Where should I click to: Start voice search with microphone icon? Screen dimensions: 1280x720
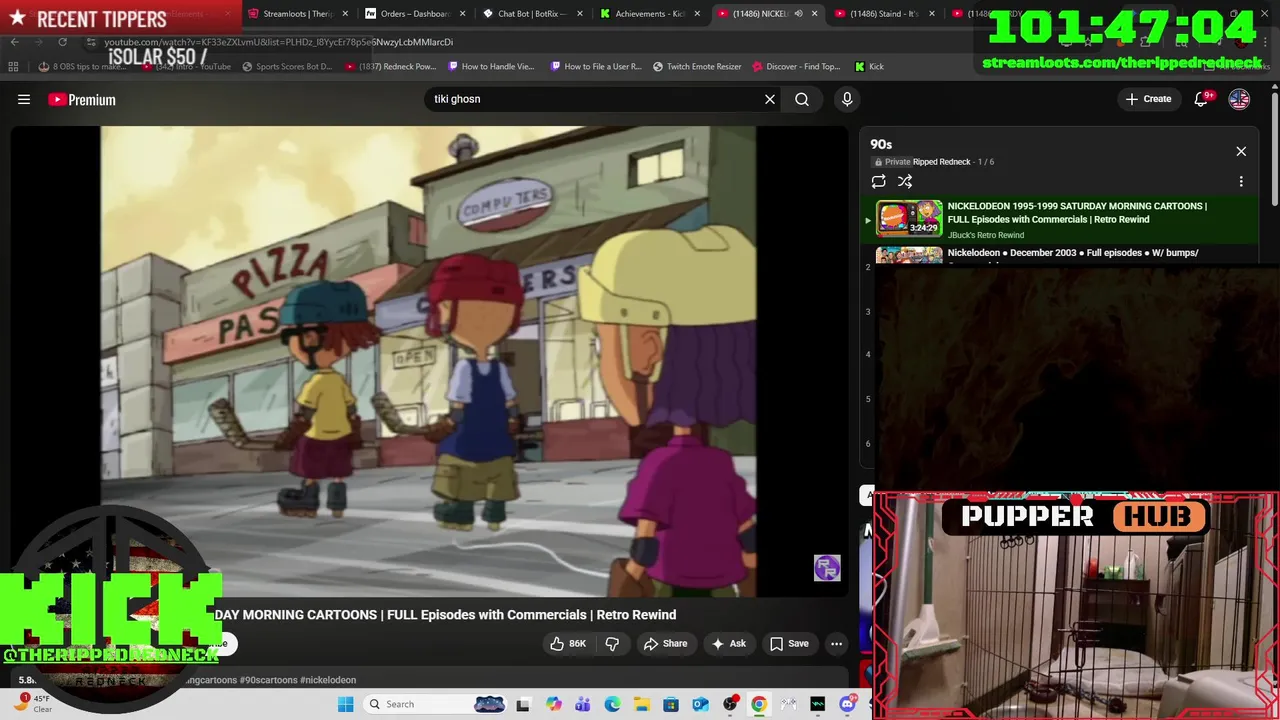click(847, 99)
